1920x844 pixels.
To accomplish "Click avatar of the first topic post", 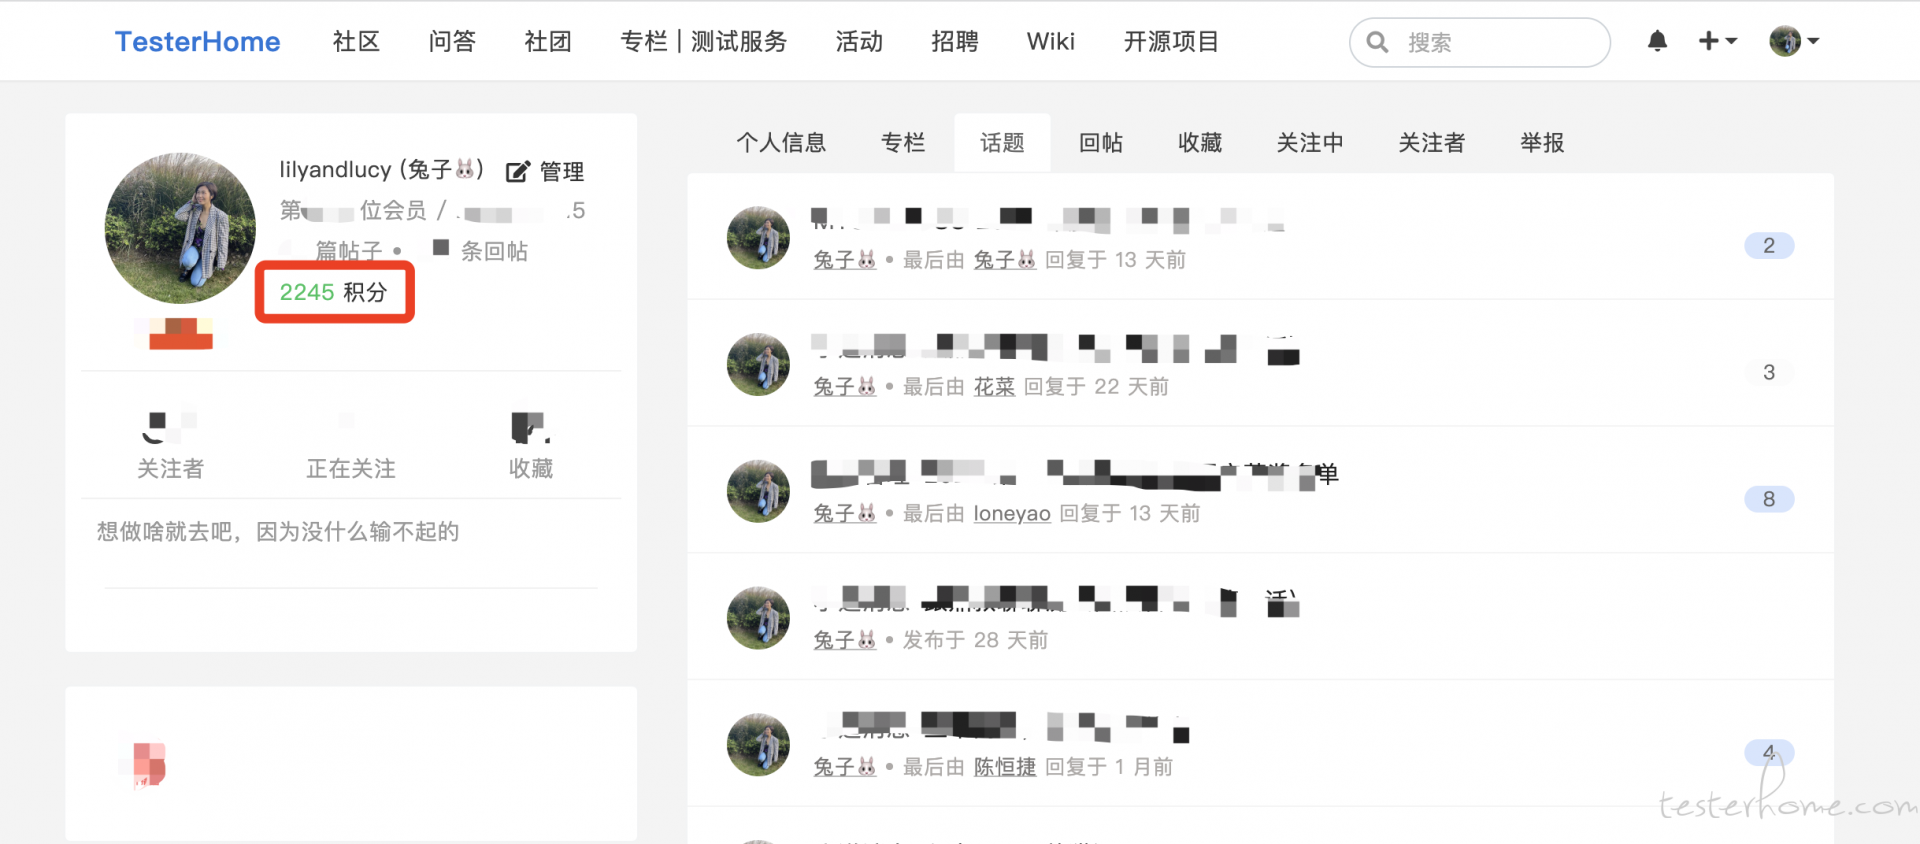I will pos(758,238).
